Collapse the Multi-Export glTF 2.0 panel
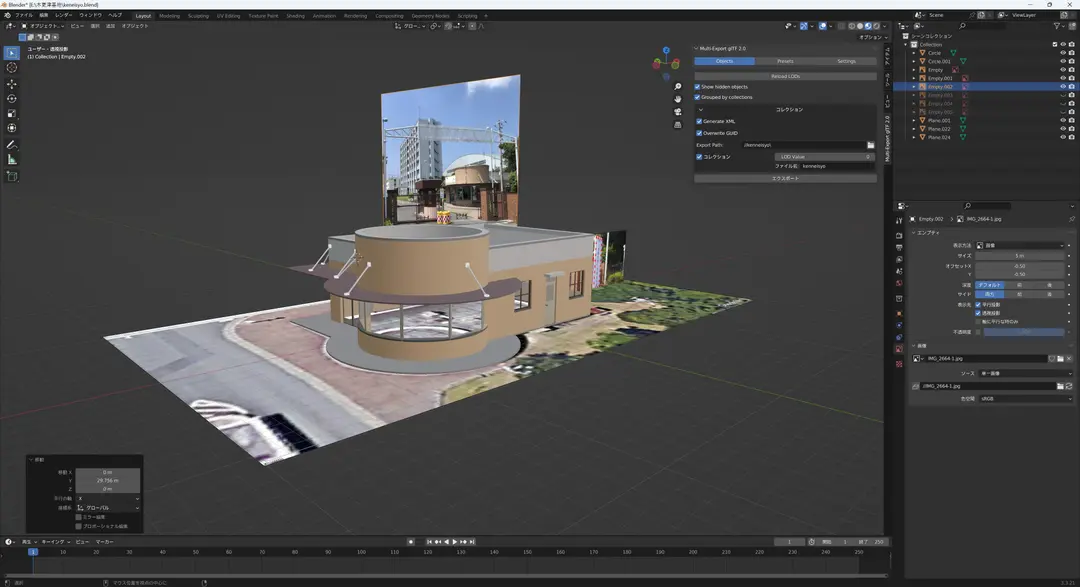Screen dimensions: 1080x587 click(x=696, y=49)
